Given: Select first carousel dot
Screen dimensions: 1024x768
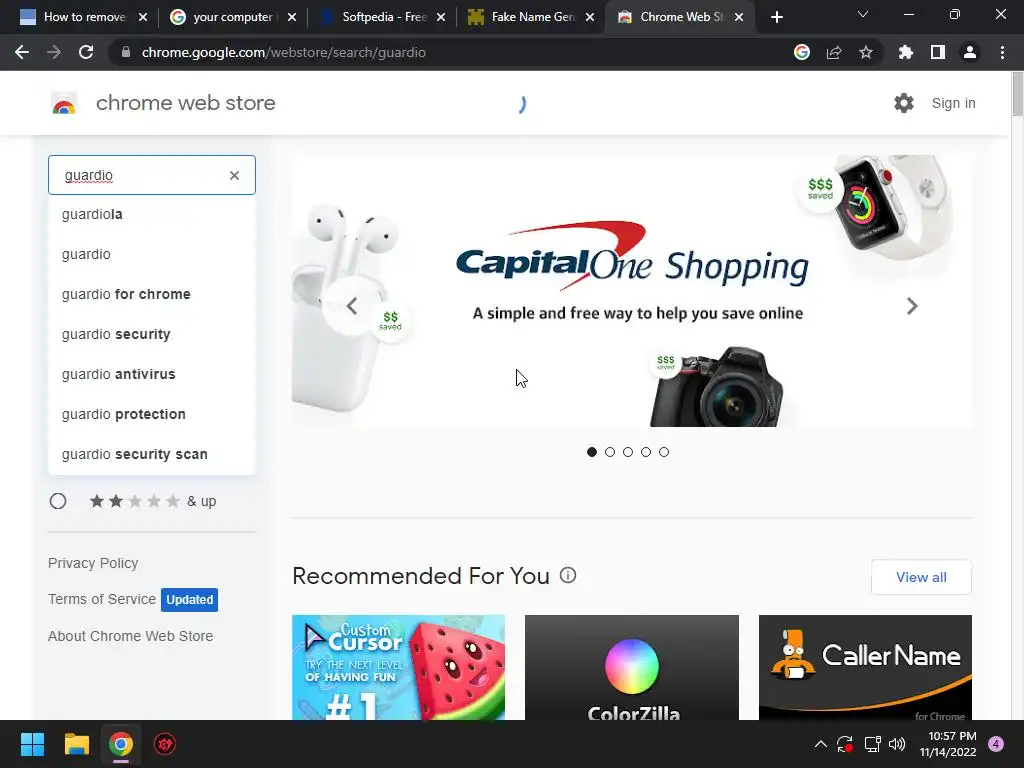Looking at the screenshot, I should click(x=592, y=452).
